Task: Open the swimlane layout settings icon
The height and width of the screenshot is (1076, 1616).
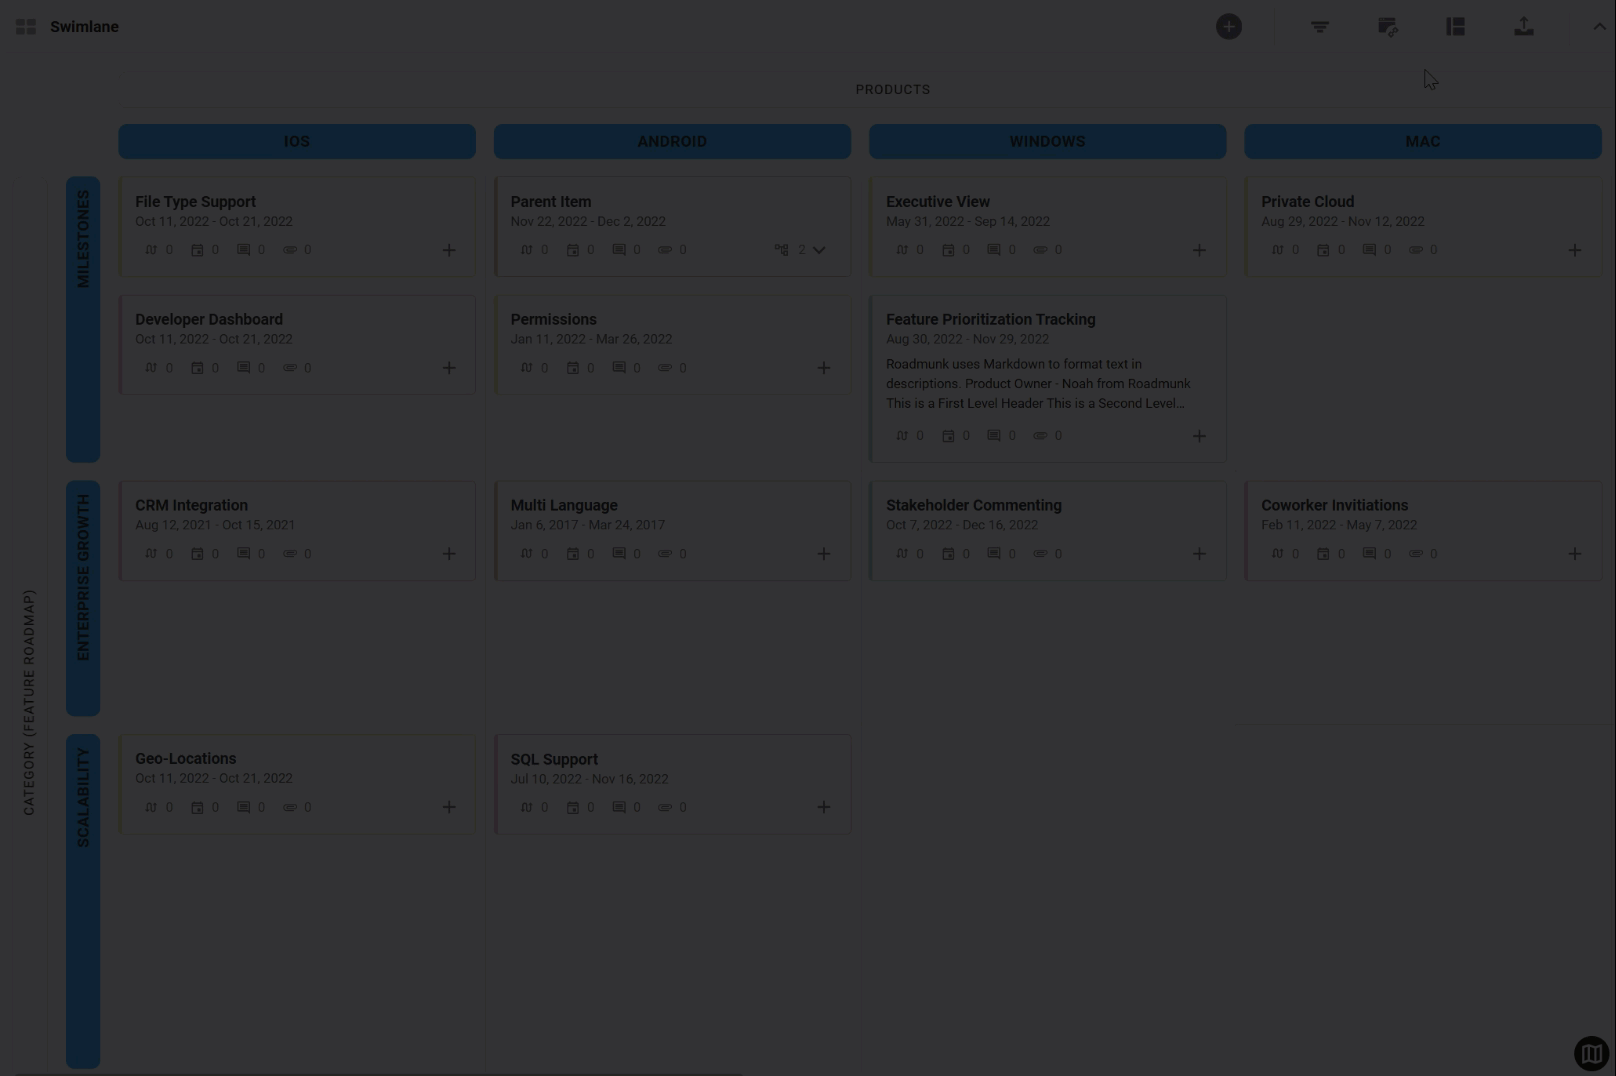Action: tap(1455, 26)
